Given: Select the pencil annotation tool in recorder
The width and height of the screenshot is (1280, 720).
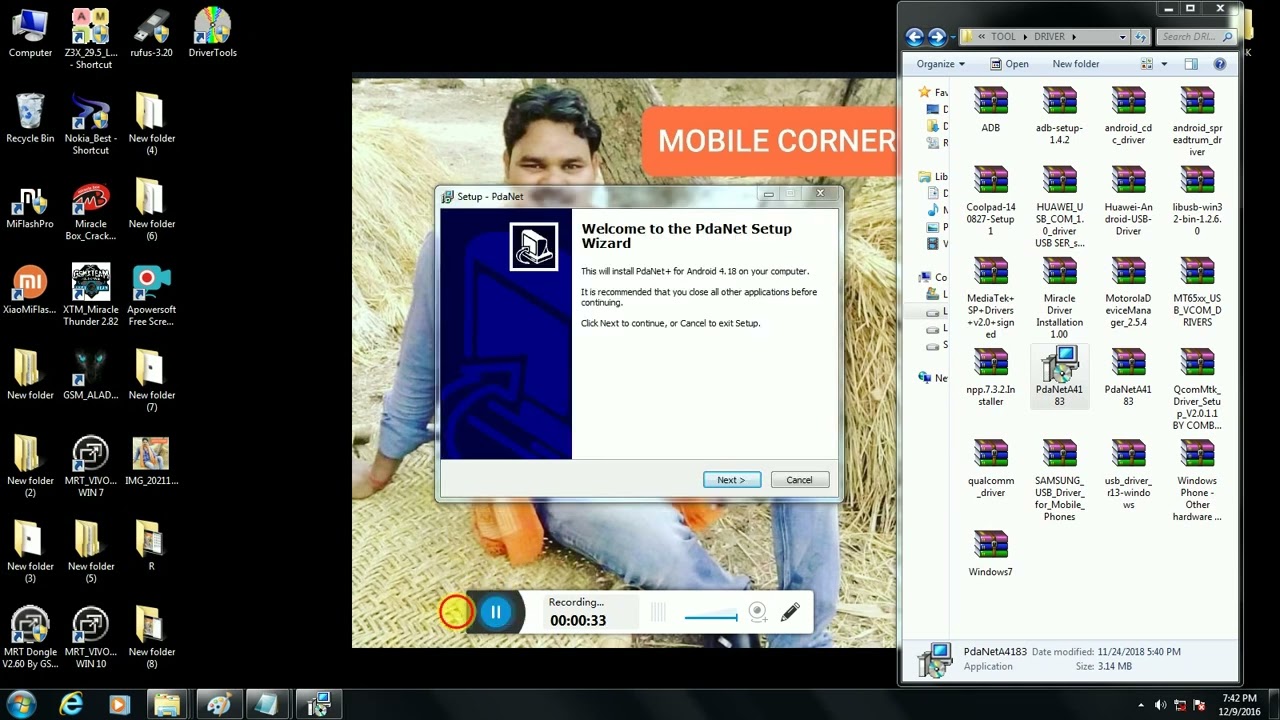Looking at the screenshot, I should (x=790, y=612).
